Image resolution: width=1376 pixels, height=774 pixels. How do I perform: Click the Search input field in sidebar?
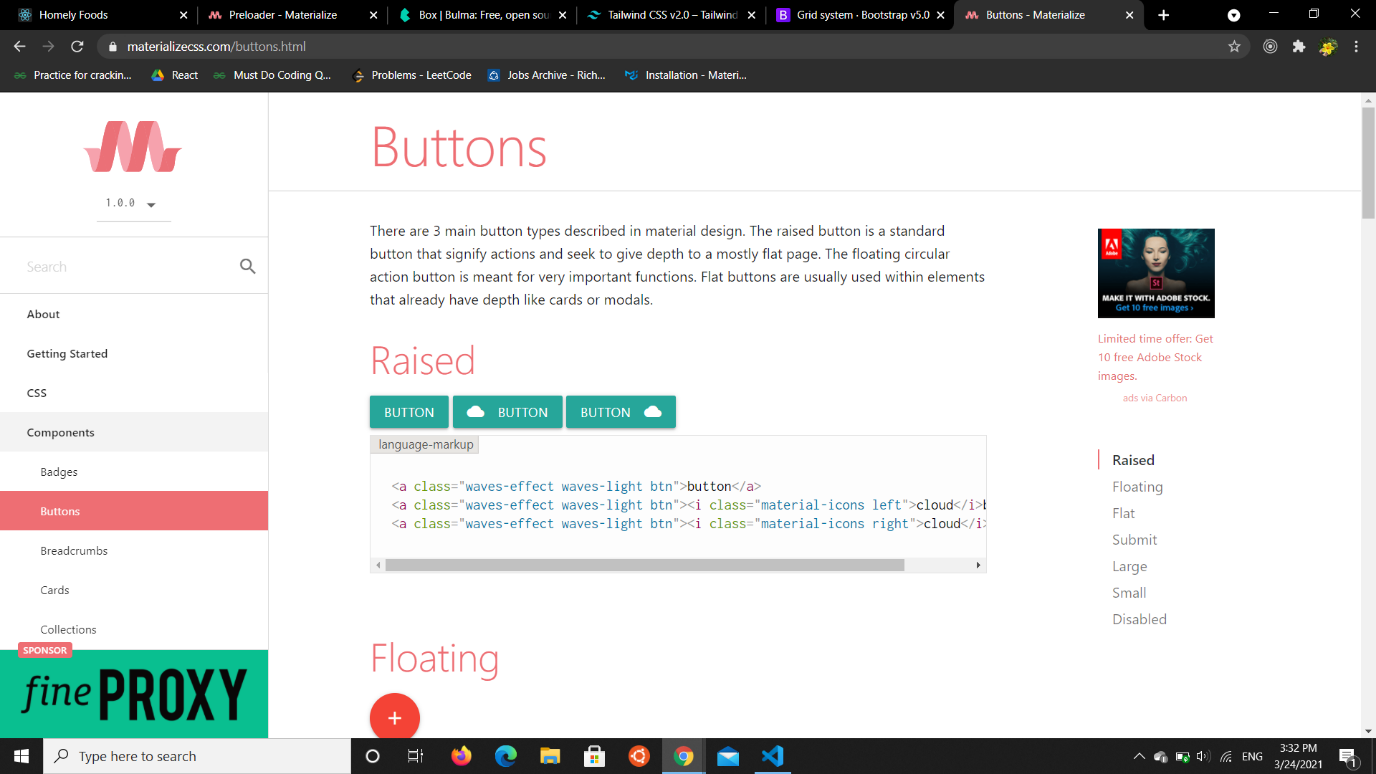point(125,266)
